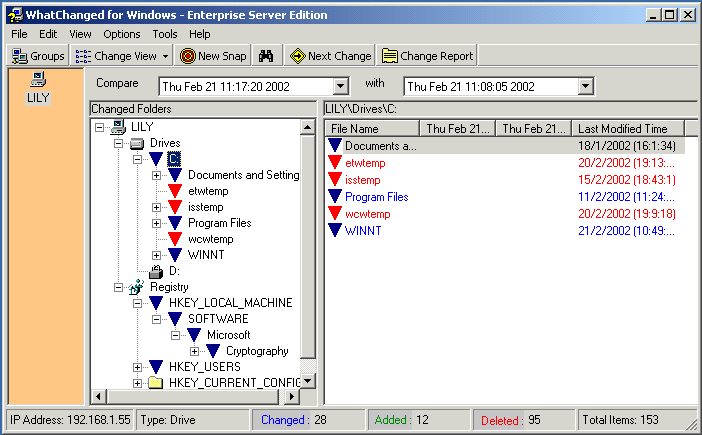Viewport: 702px width, 435px height.
Task: Click blue marker beside list item Program Files
Action: [334, 196]
